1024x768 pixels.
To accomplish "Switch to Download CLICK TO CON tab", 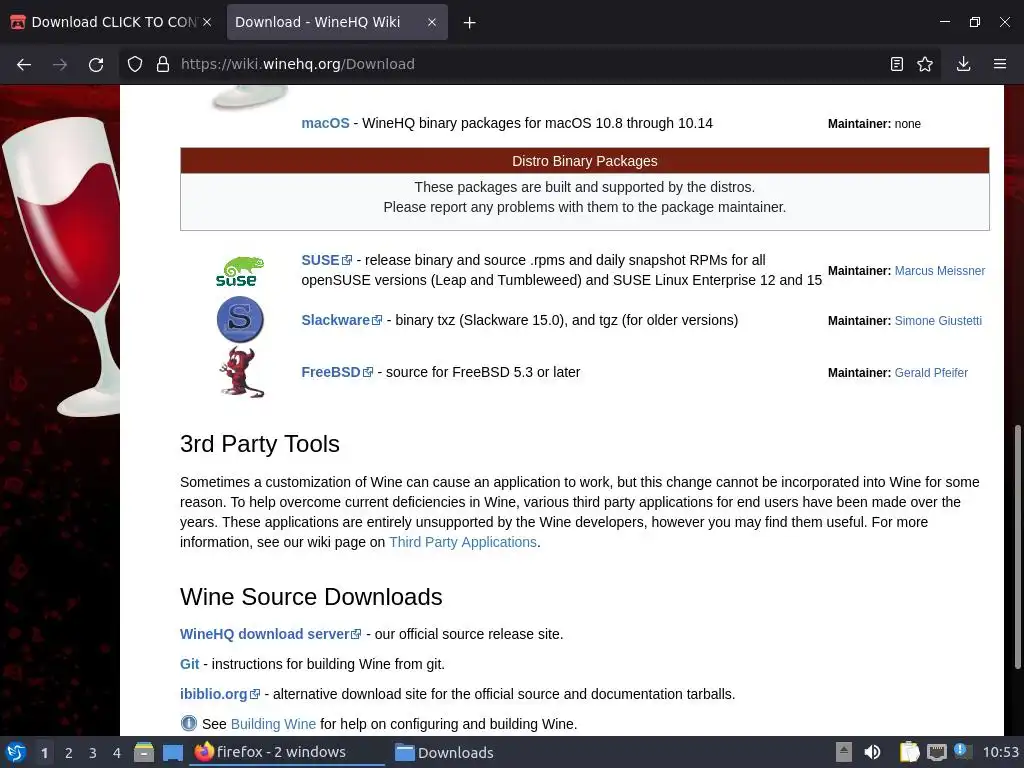I will click(x=111, y=22).
